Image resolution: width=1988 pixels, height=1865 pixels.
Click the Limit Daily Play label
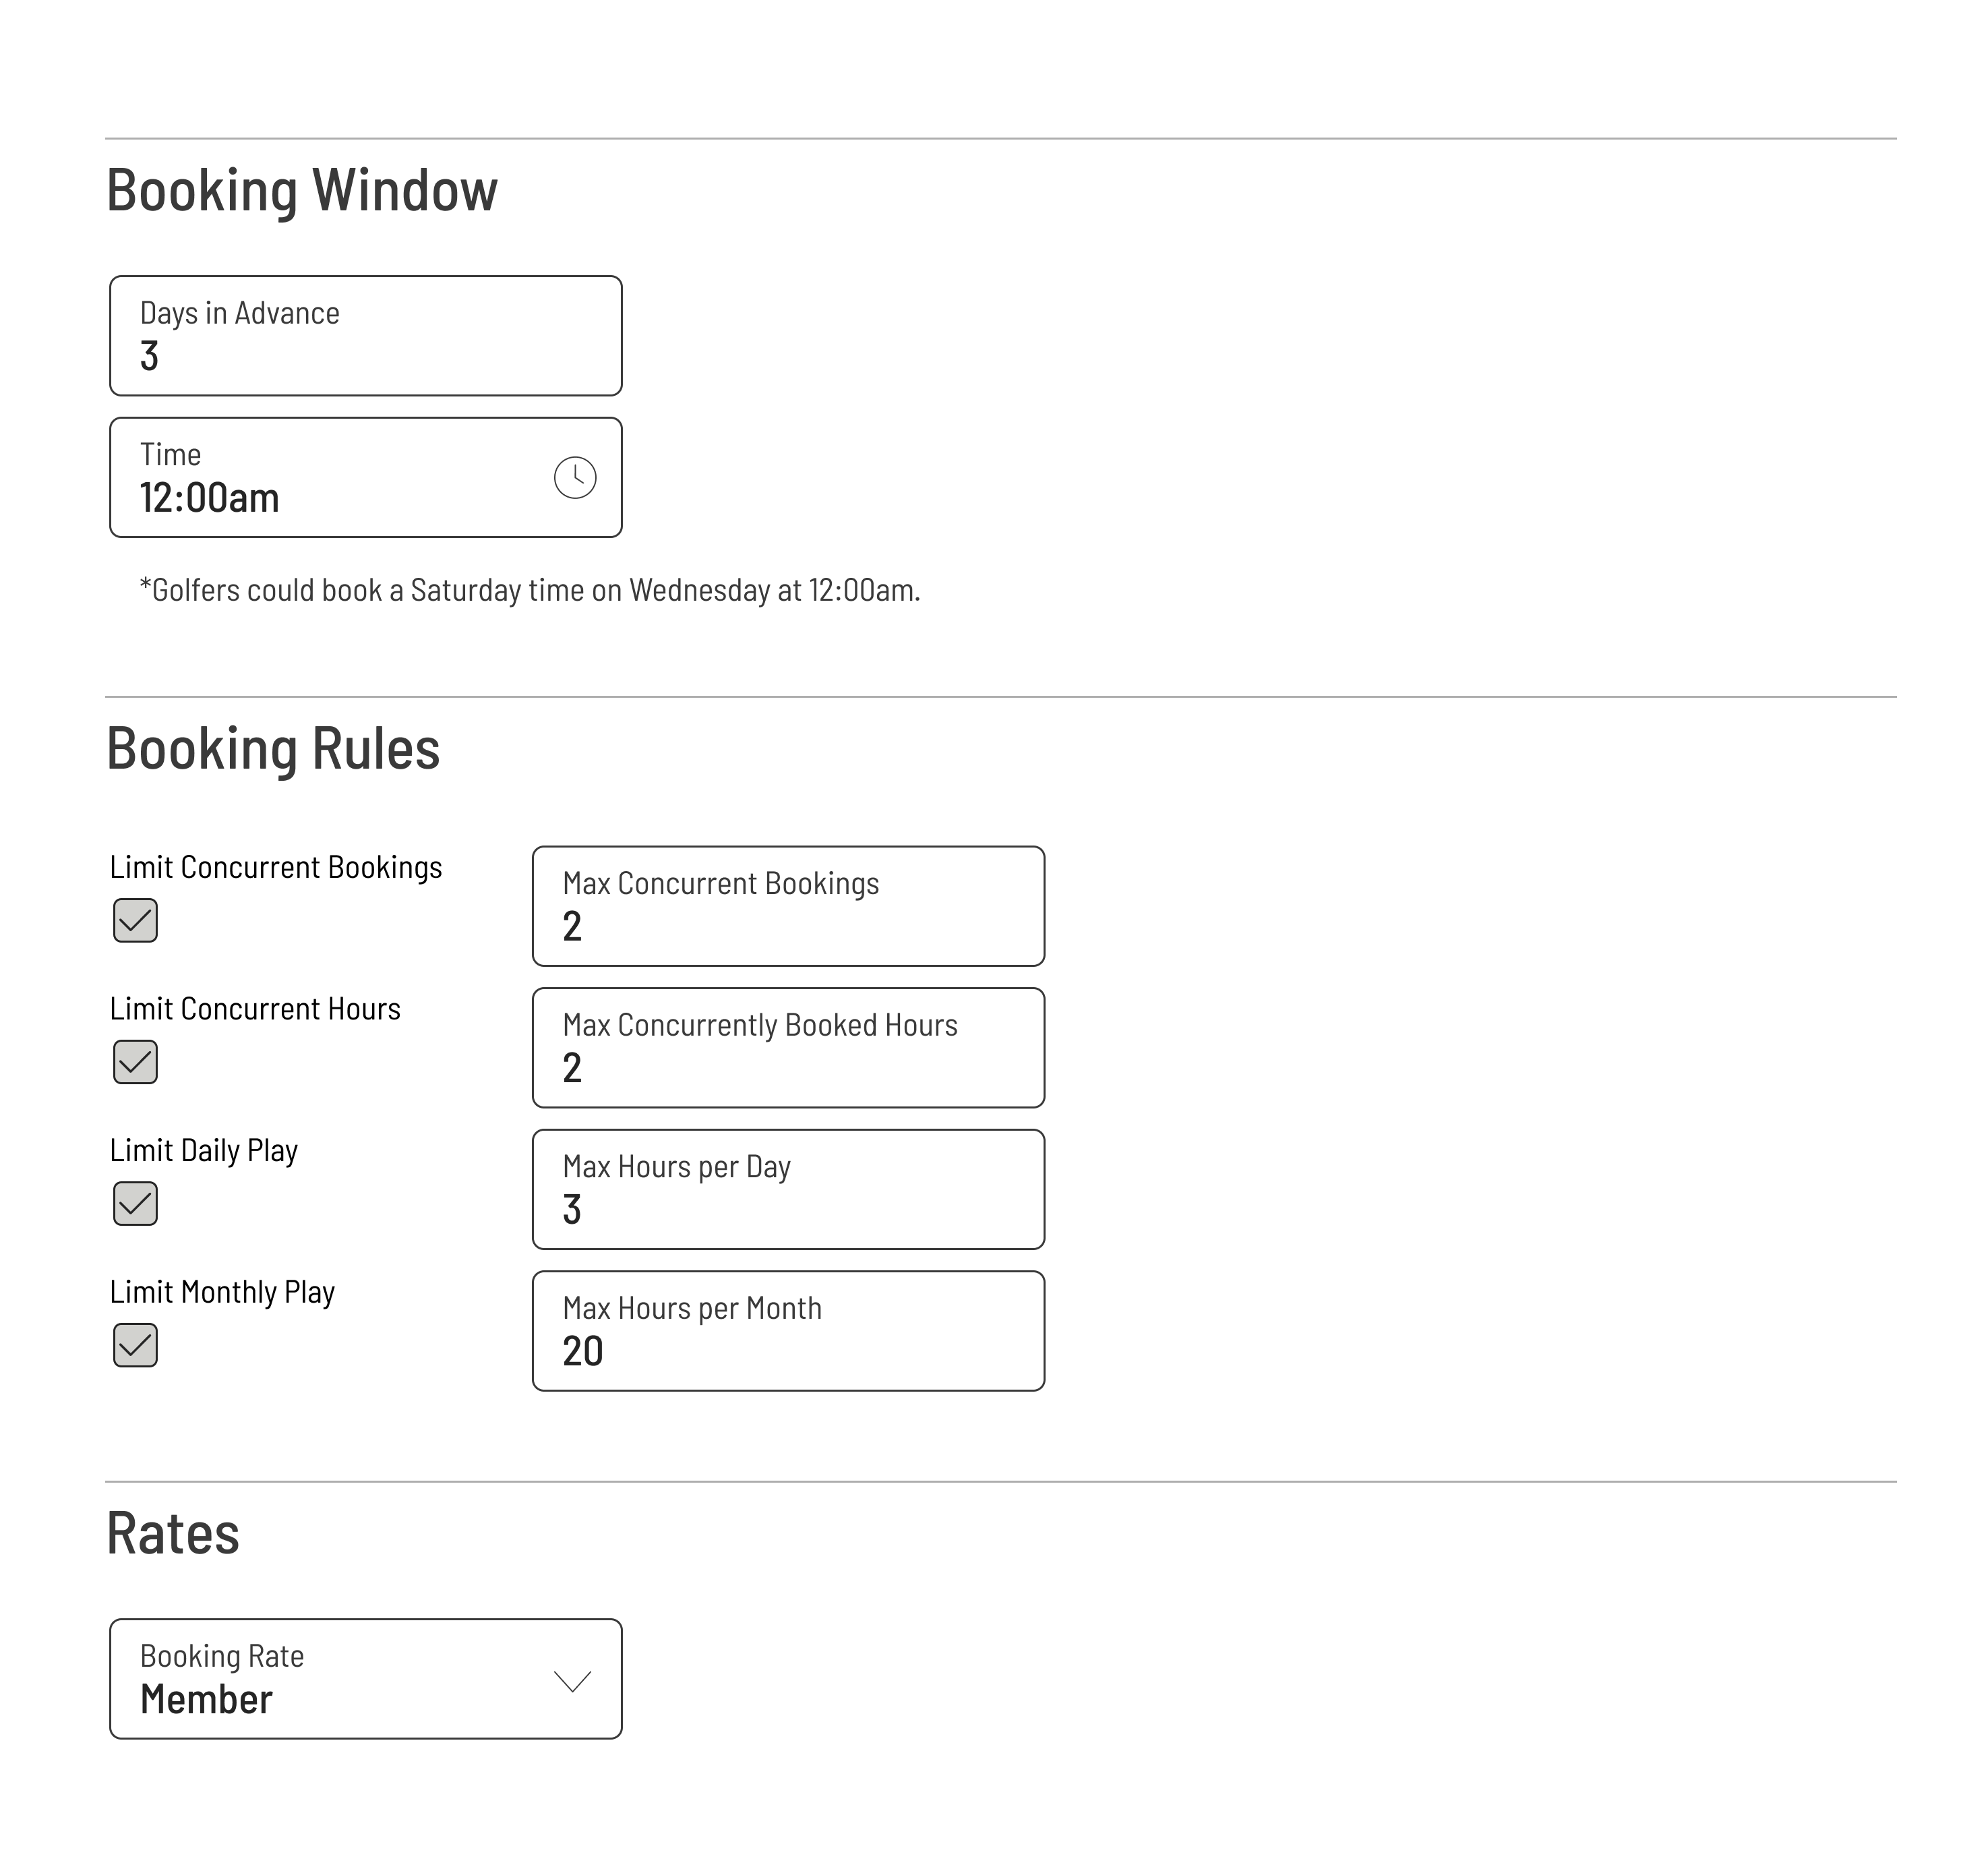tap(204, 1150)
